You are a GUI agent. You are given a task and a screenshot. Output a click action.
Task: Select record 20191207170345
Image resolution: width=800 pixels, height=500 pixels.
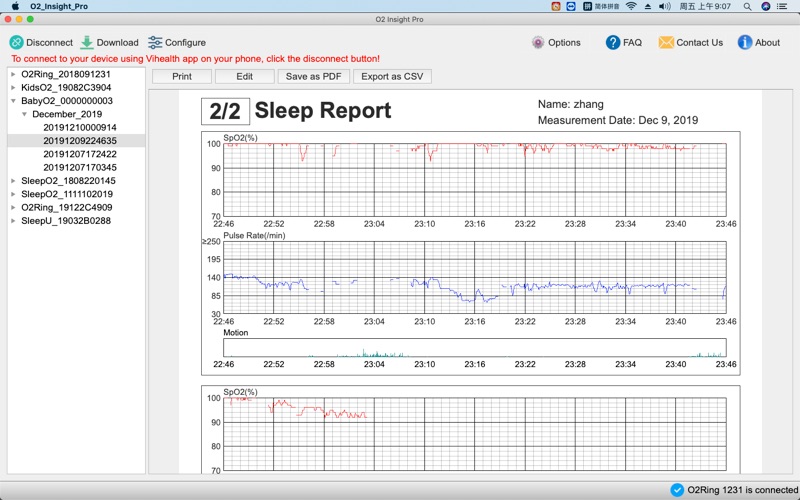pos(80,167)
